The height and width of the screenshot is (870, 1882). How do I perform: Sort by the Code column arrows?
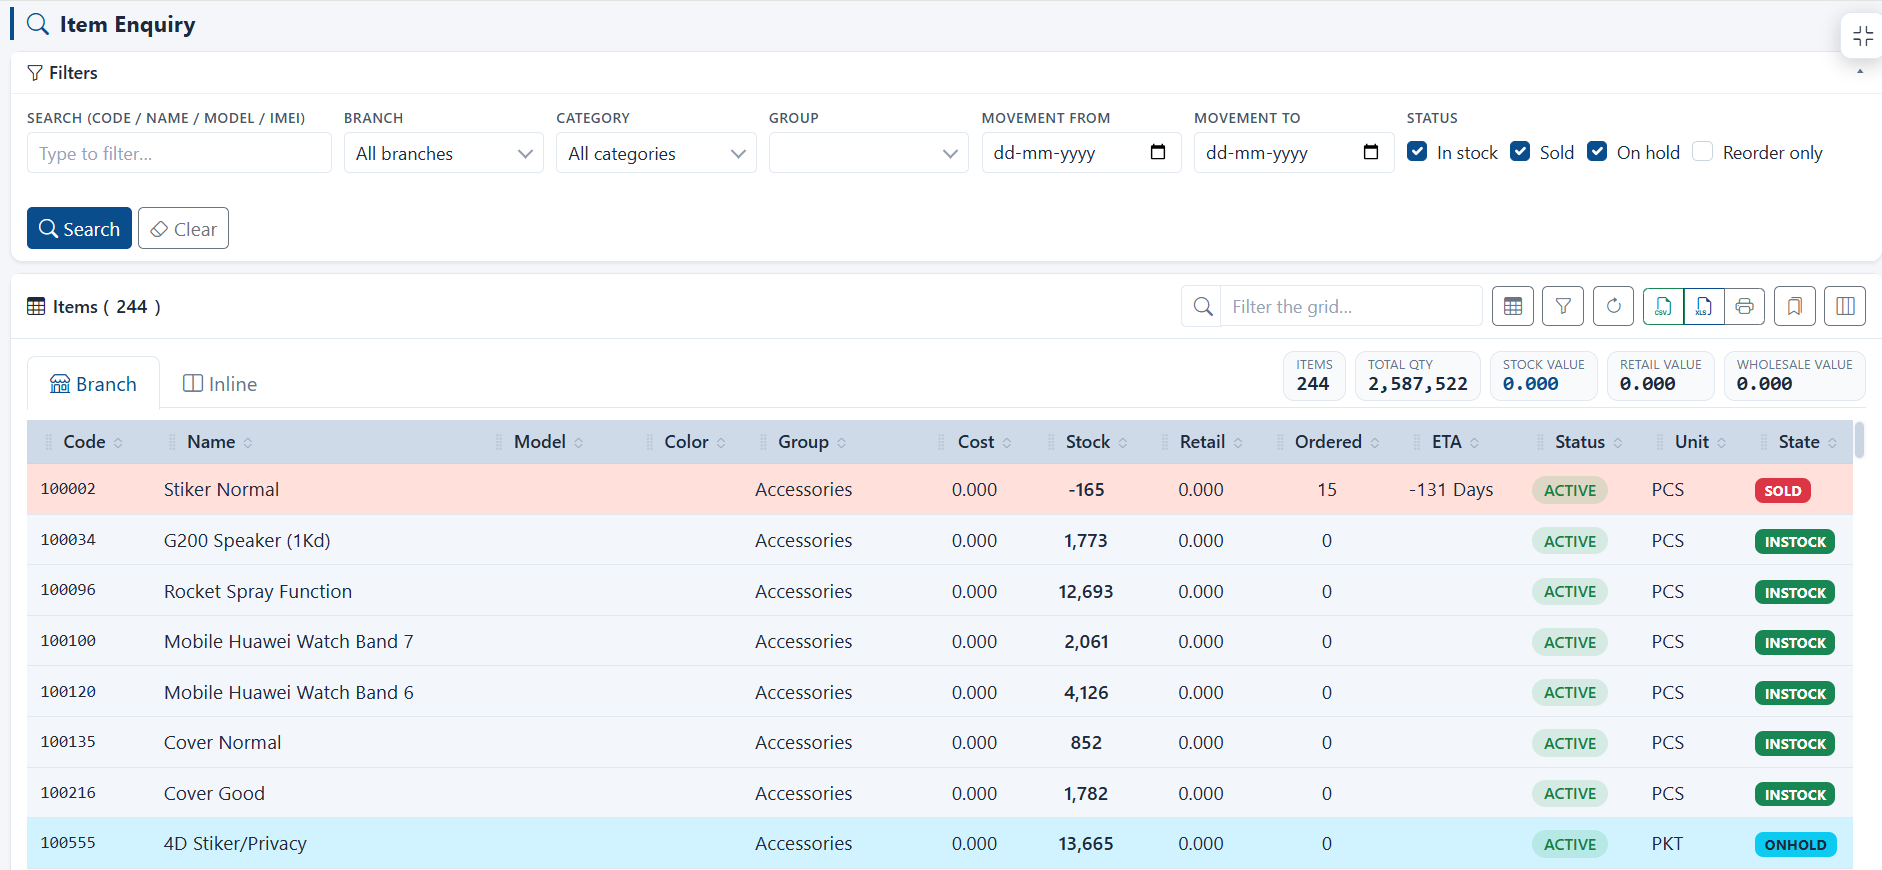(118, 443)
